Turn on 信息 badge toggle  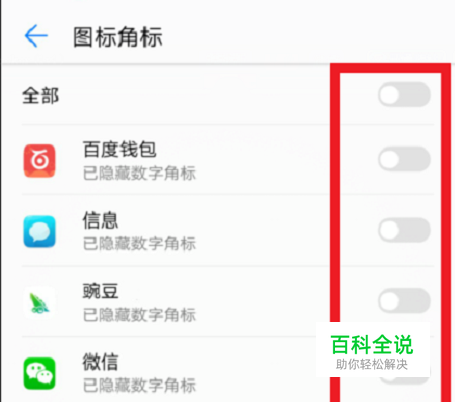point(404,230)
